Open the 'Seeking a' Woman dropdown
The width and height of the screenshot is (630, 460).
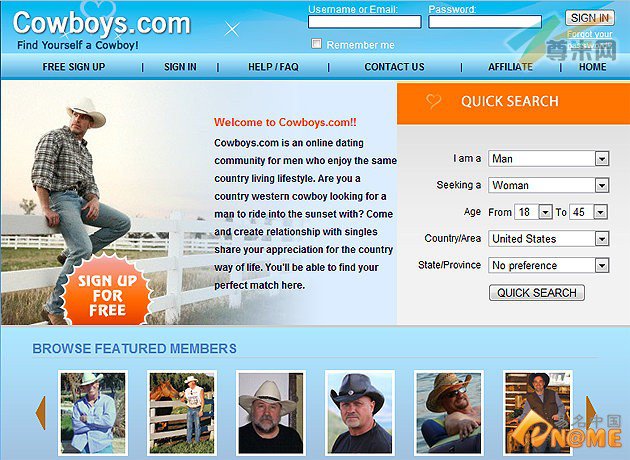(548, 185)
